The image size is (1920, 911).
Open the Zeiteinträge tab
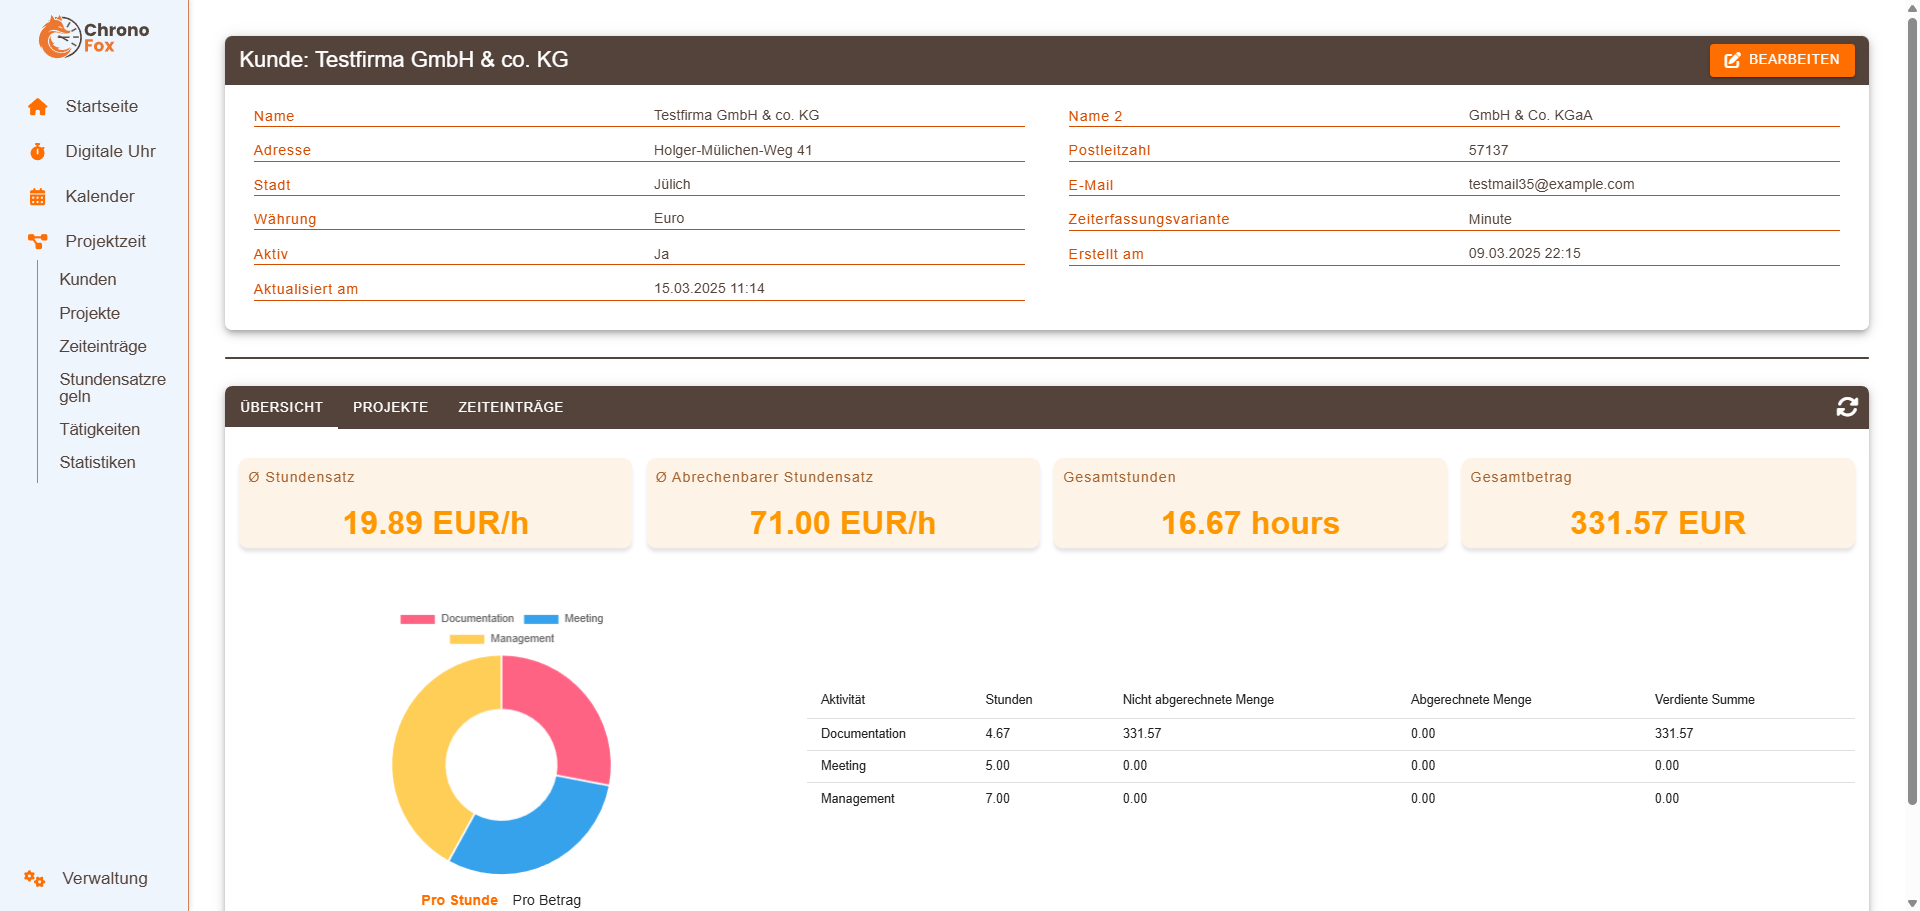pos(510,407)
